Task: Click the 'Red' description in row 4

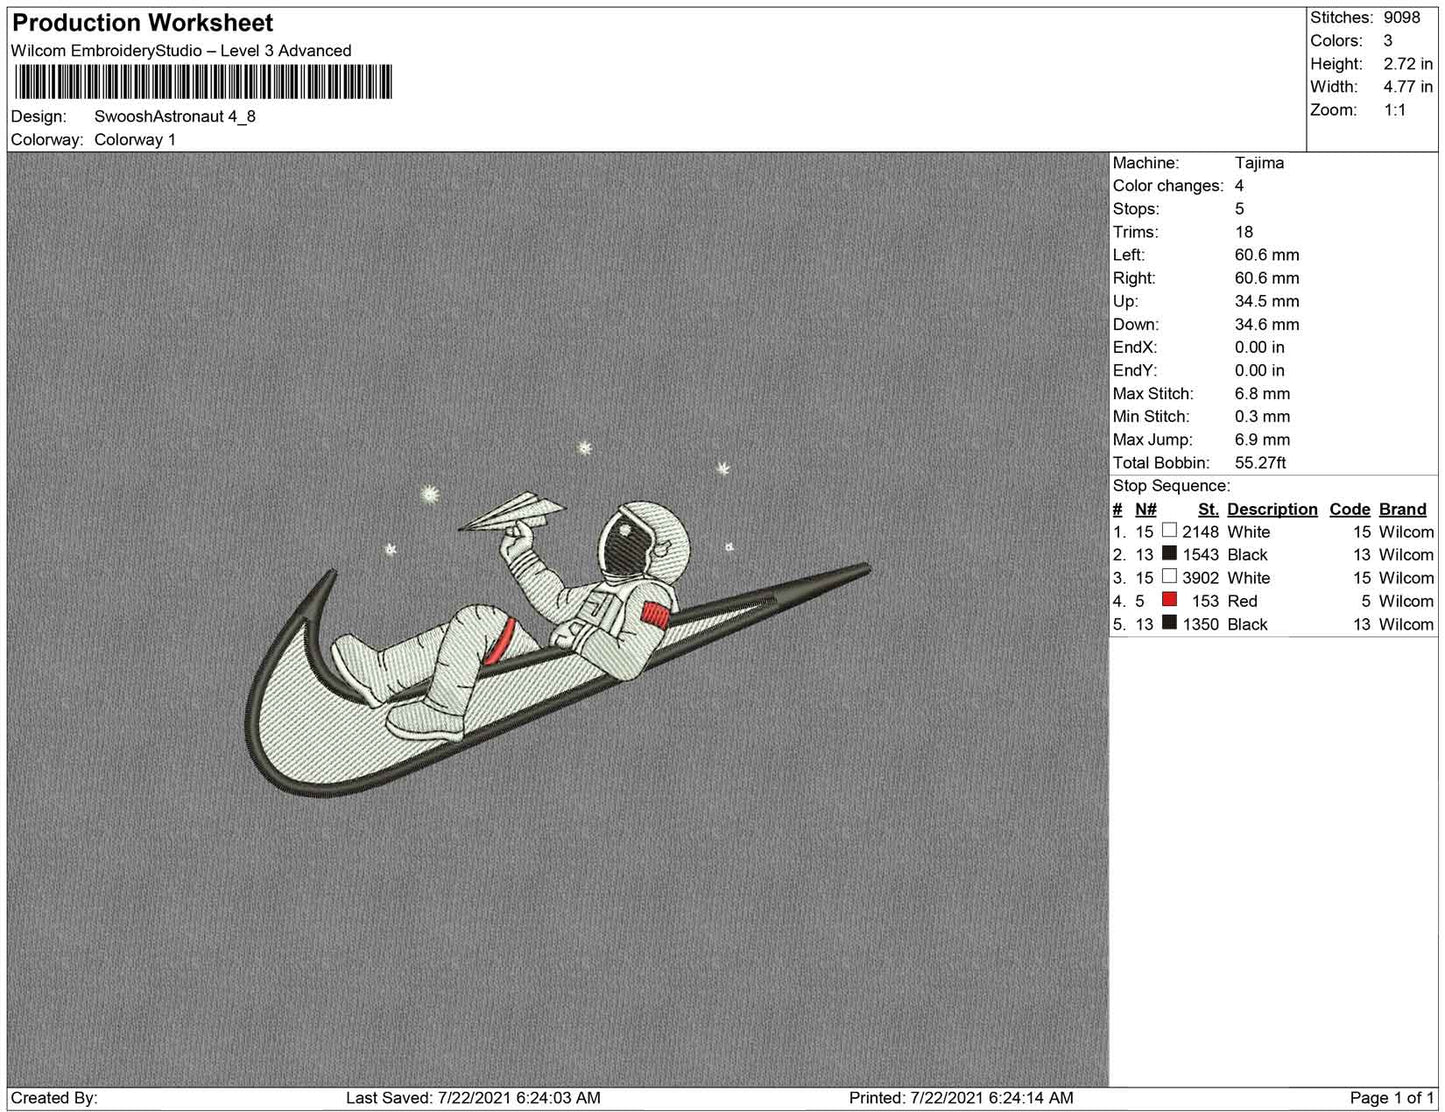Action: pyautogui.click(x=1242, y=601)
